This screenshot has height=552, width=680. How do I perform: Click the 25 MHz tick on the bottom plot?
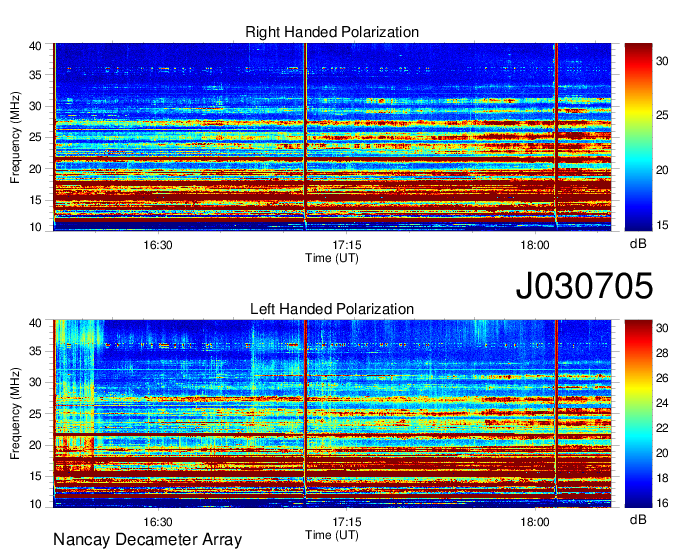click(x=35, y=414)
